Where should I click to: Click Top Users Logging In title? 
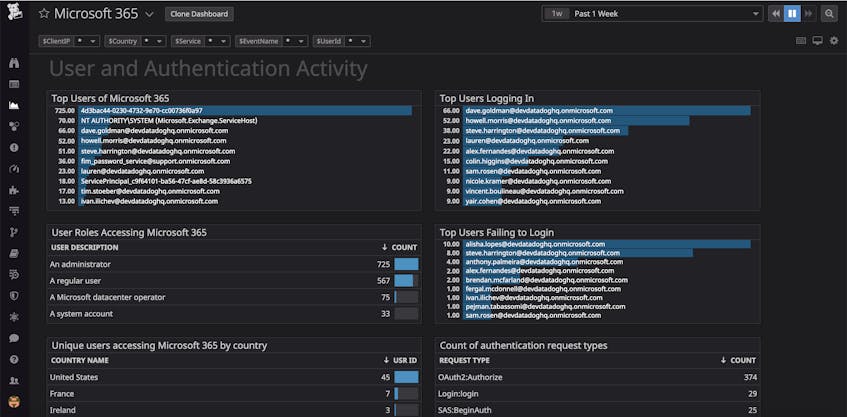pos(487,98)
